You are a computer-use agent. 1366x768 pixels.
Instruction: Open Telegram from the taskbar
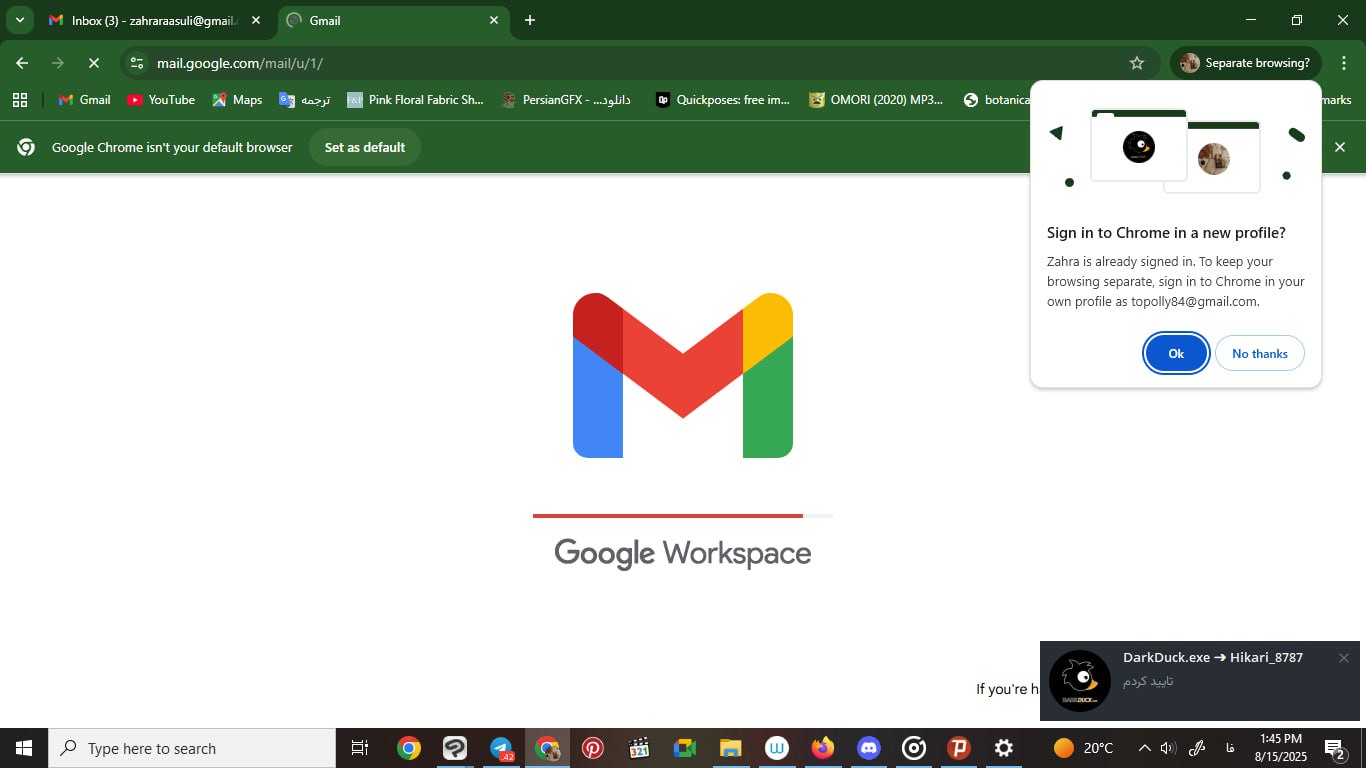[x=501, y=748]
